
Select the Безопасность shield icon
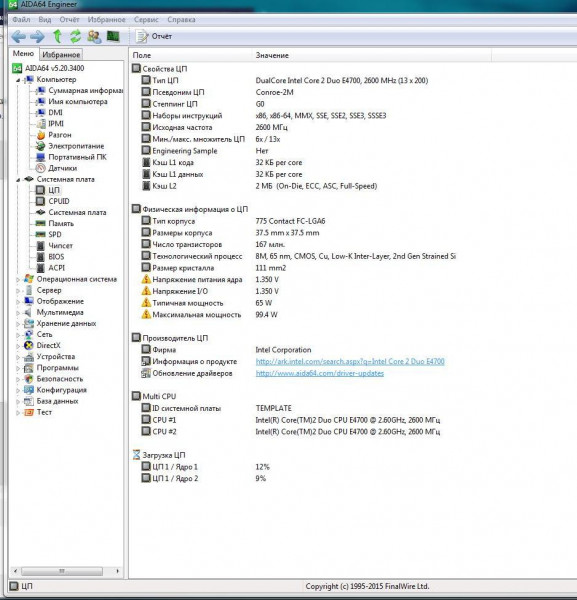click(29, 379)
